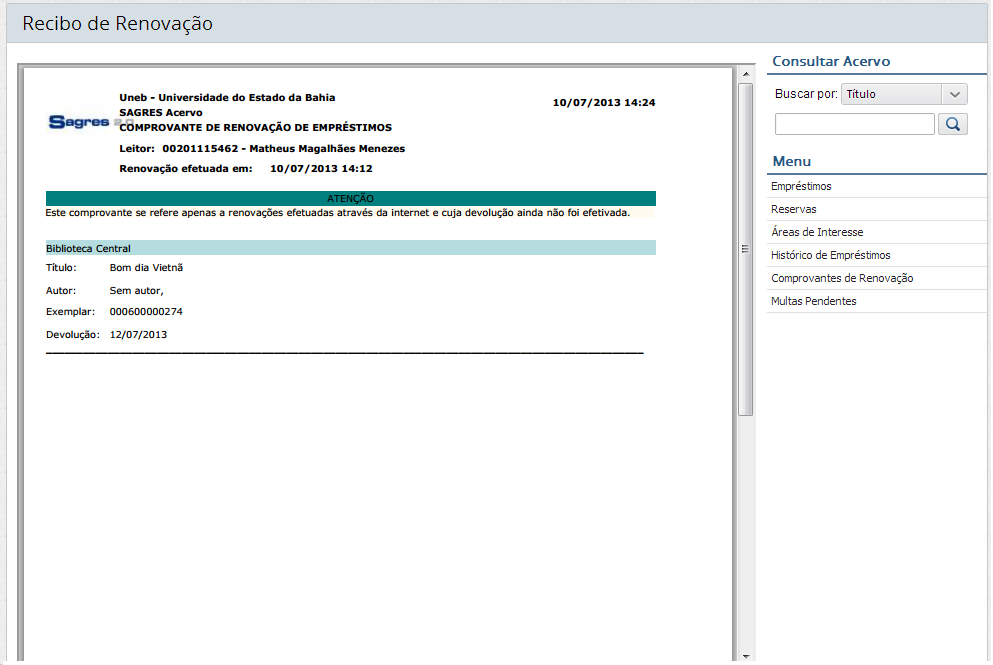Image resolution: width=993 pixels, height=665 pixels.
Task: Open the Buscar por Título dropdown
Action: [904, 94]
